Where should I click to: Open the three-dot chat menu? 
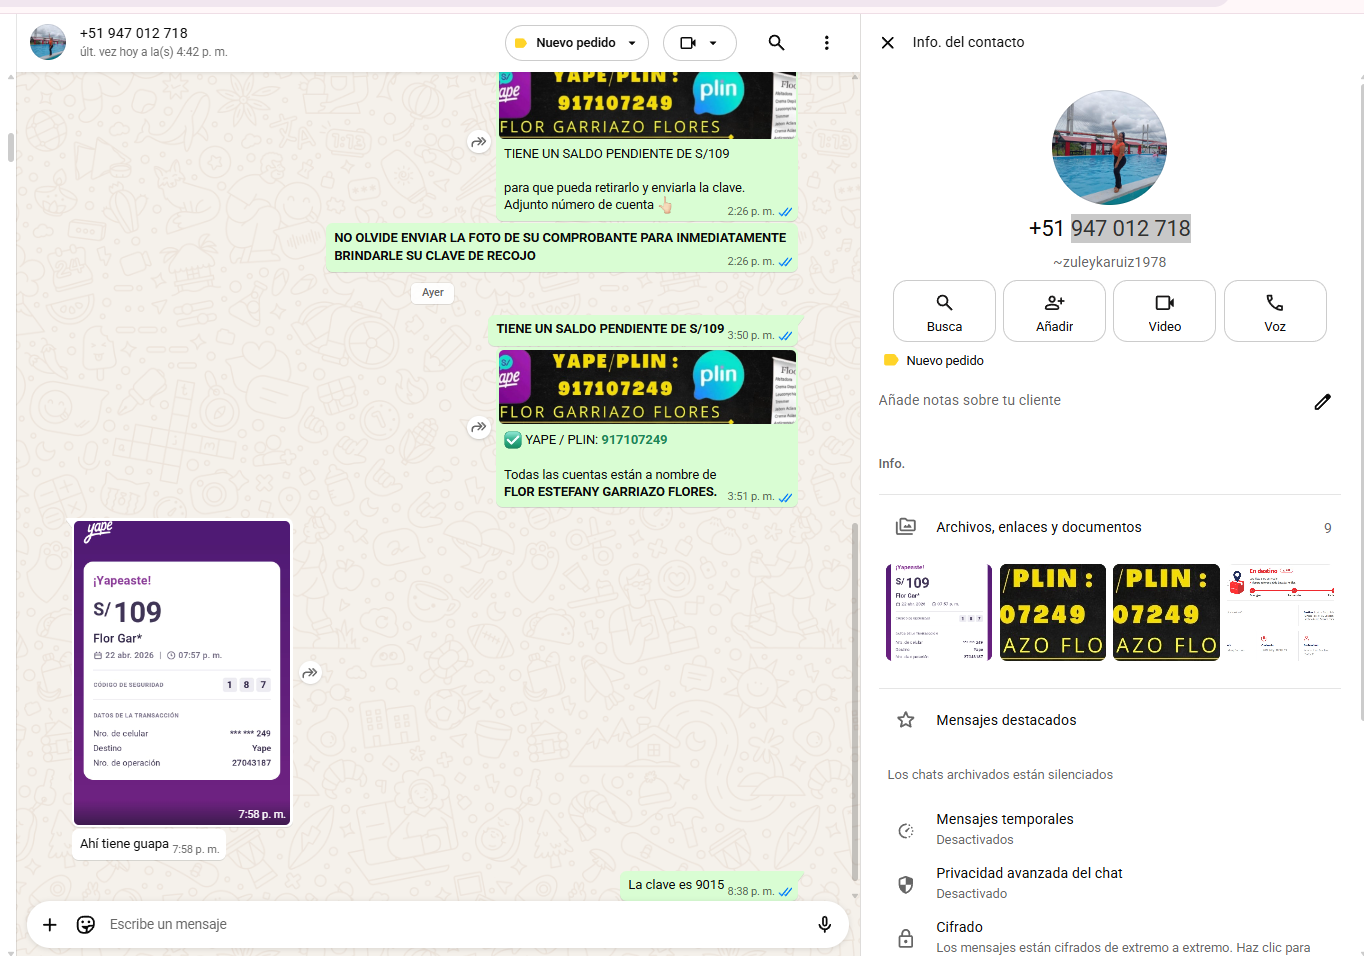click(x=826, y=43)
